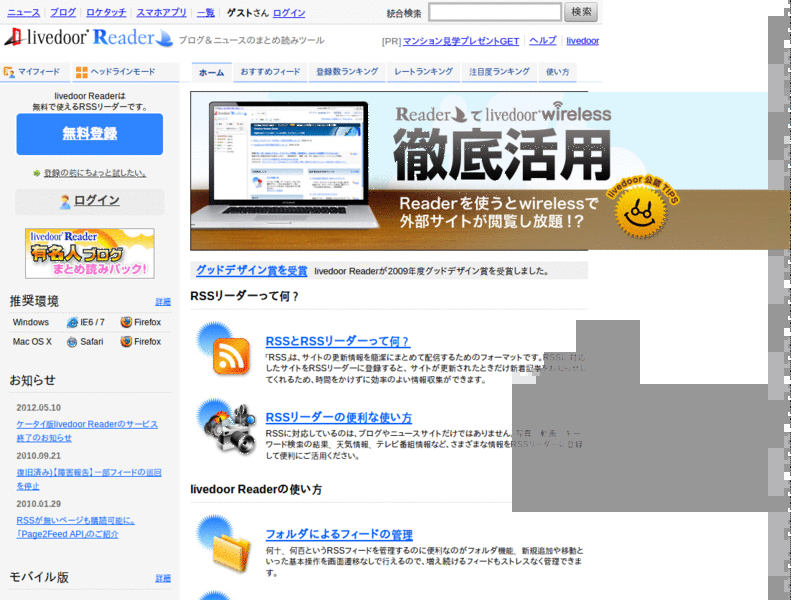Click the My Feed (マイフィード) icon
The height and width of the screenshot is (600, 800).
[9, 72]
